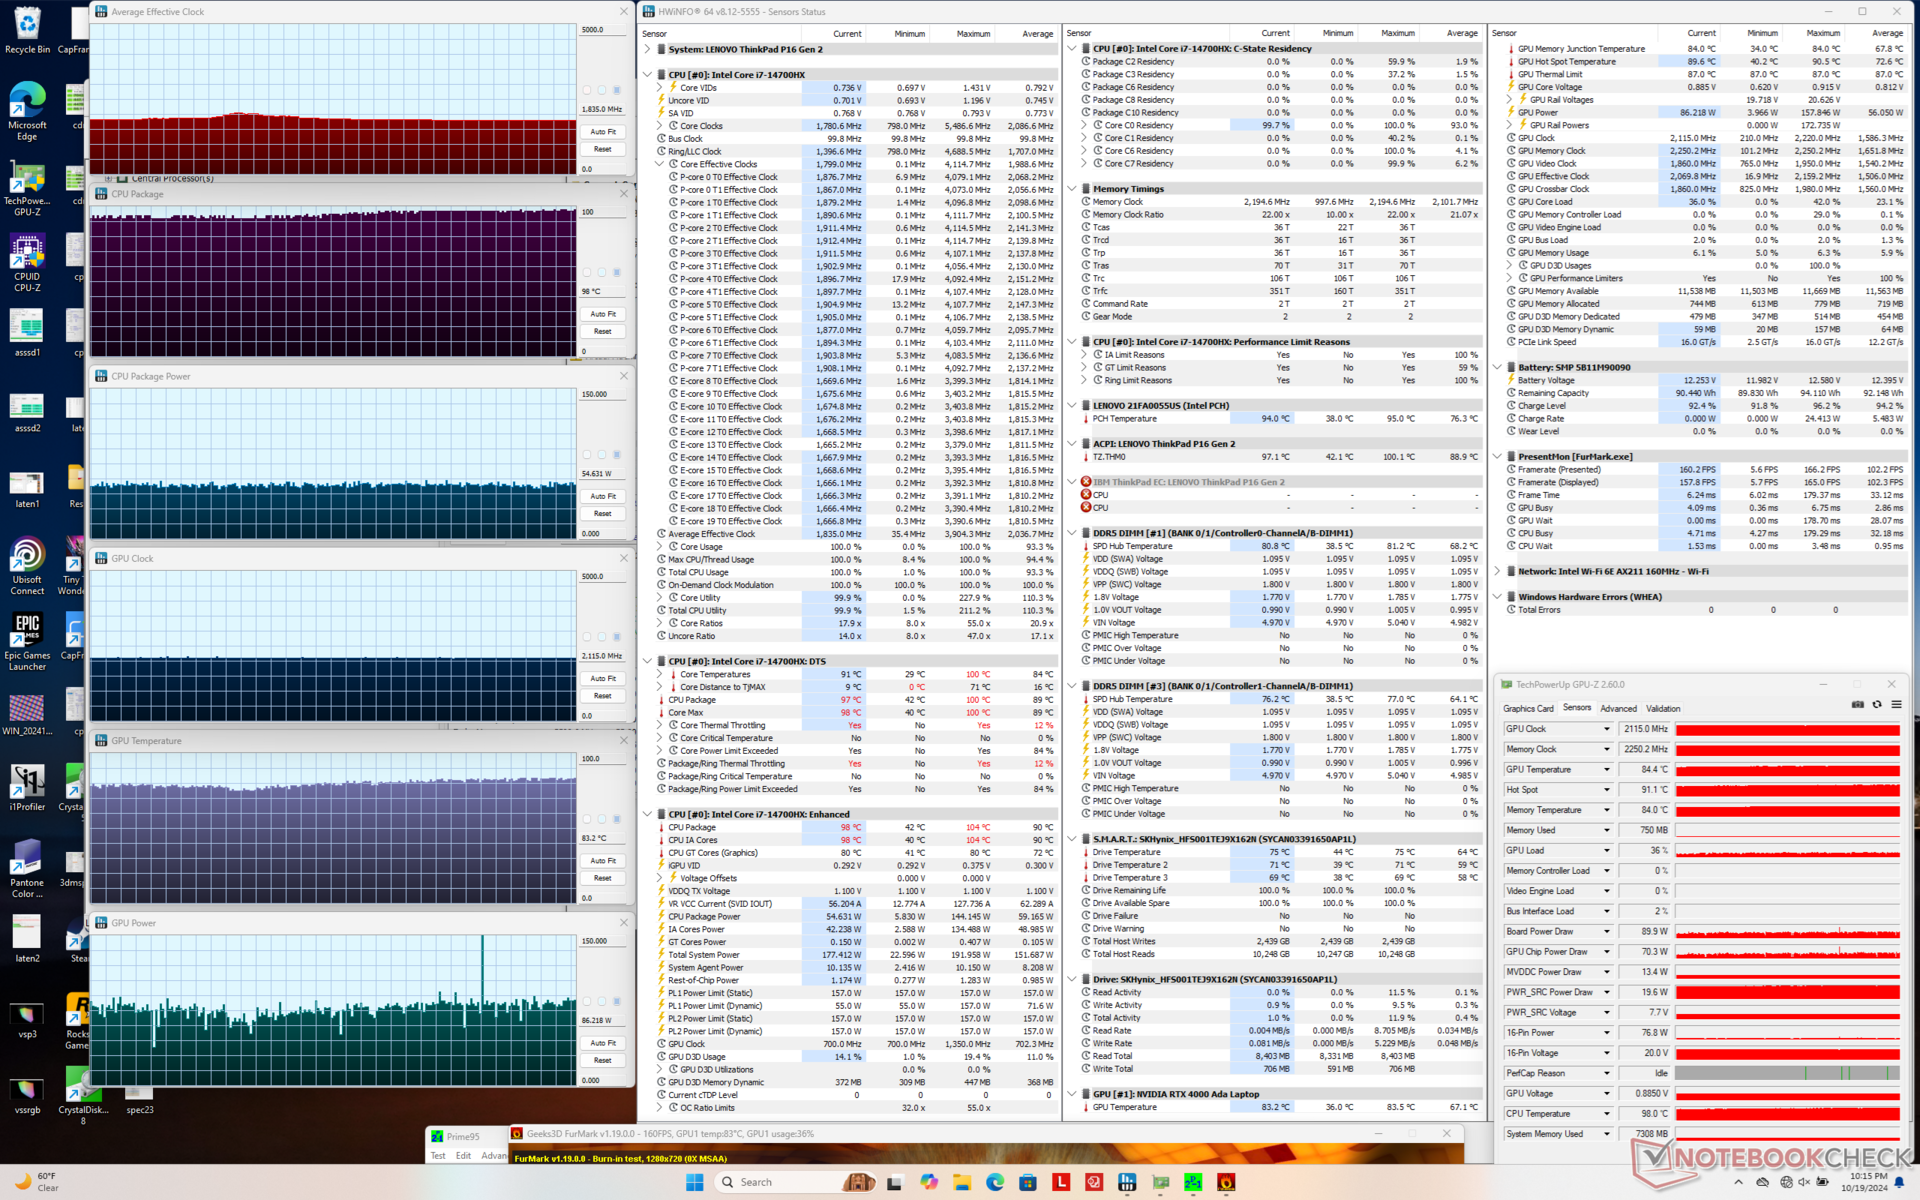Open the Recycle Bin desktop icon
The width and height of the screenshot is (1920, 1200).
(x=27, y=30)
